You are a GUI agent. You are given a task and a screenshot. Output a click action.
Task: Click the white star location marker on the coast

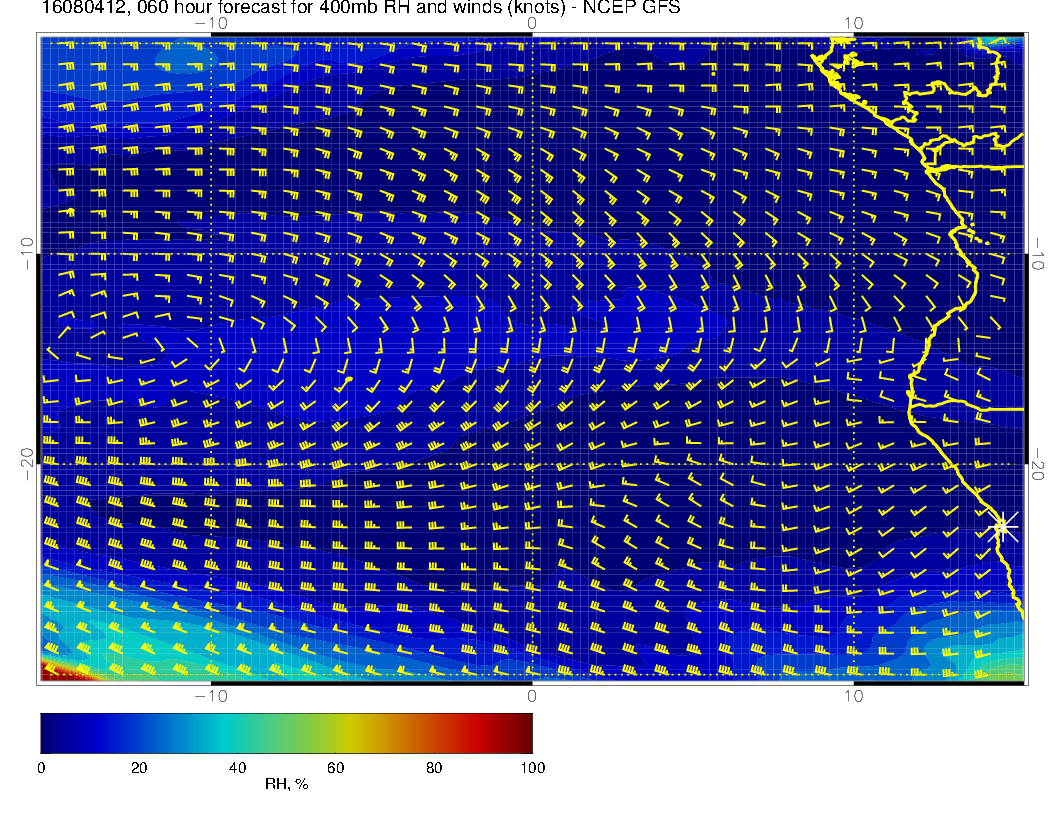[x=1002, y=527]
